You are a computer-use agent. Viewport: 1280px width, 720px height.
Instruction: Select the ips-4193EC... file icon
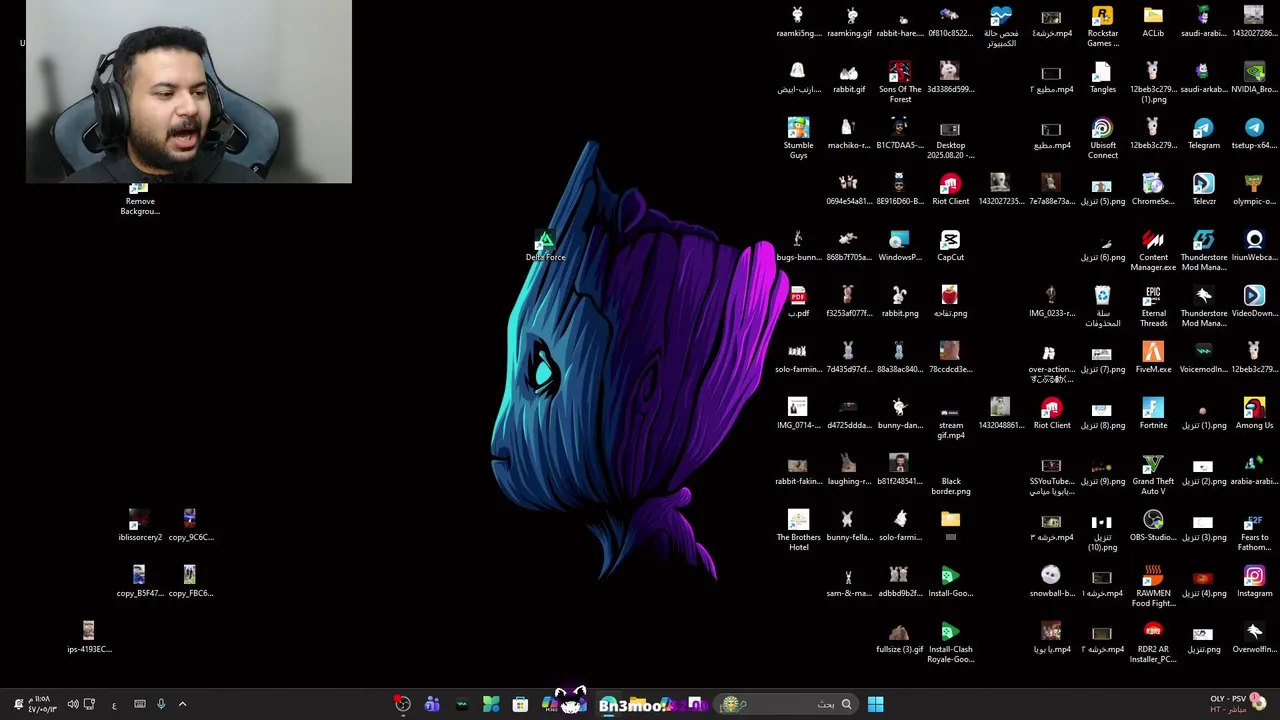pos(89,638)
